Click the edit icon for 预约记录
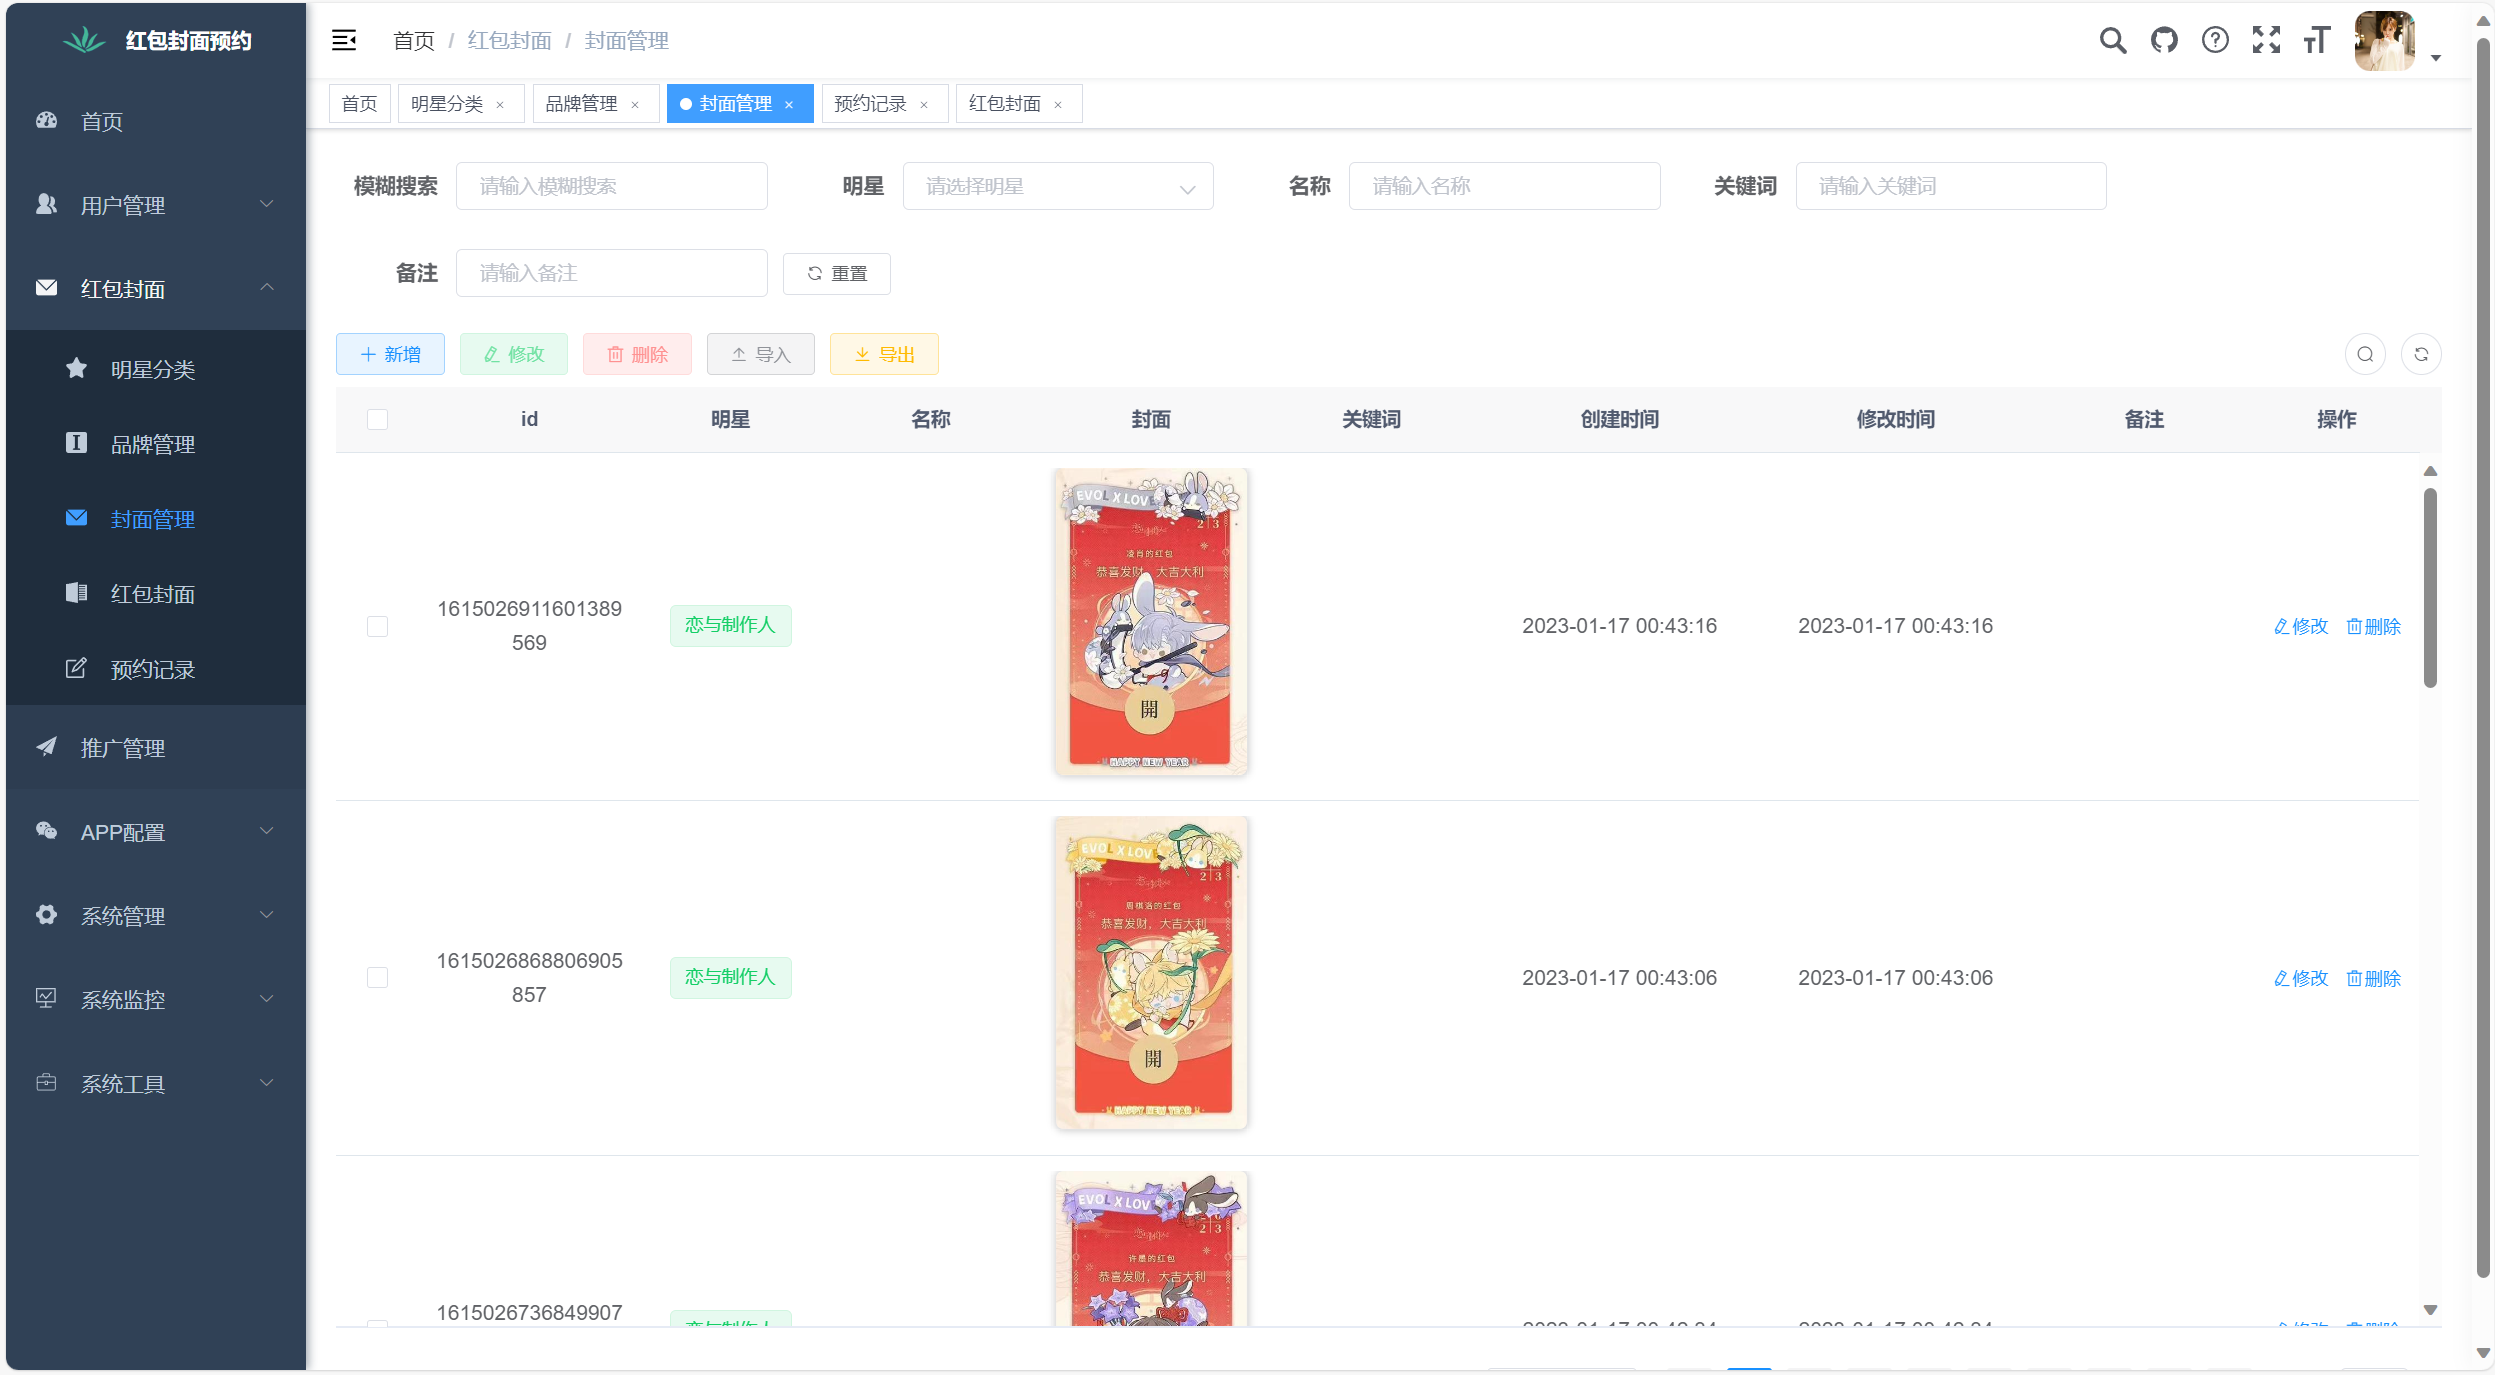Viewport: 2495px width, 1375px height. coord(76,668)
